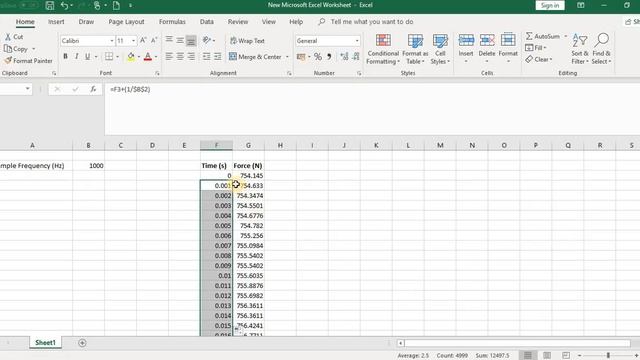Open Sort & Filter menu
Viewport: 640px width, 360px height.
click(x=580, y=49)
